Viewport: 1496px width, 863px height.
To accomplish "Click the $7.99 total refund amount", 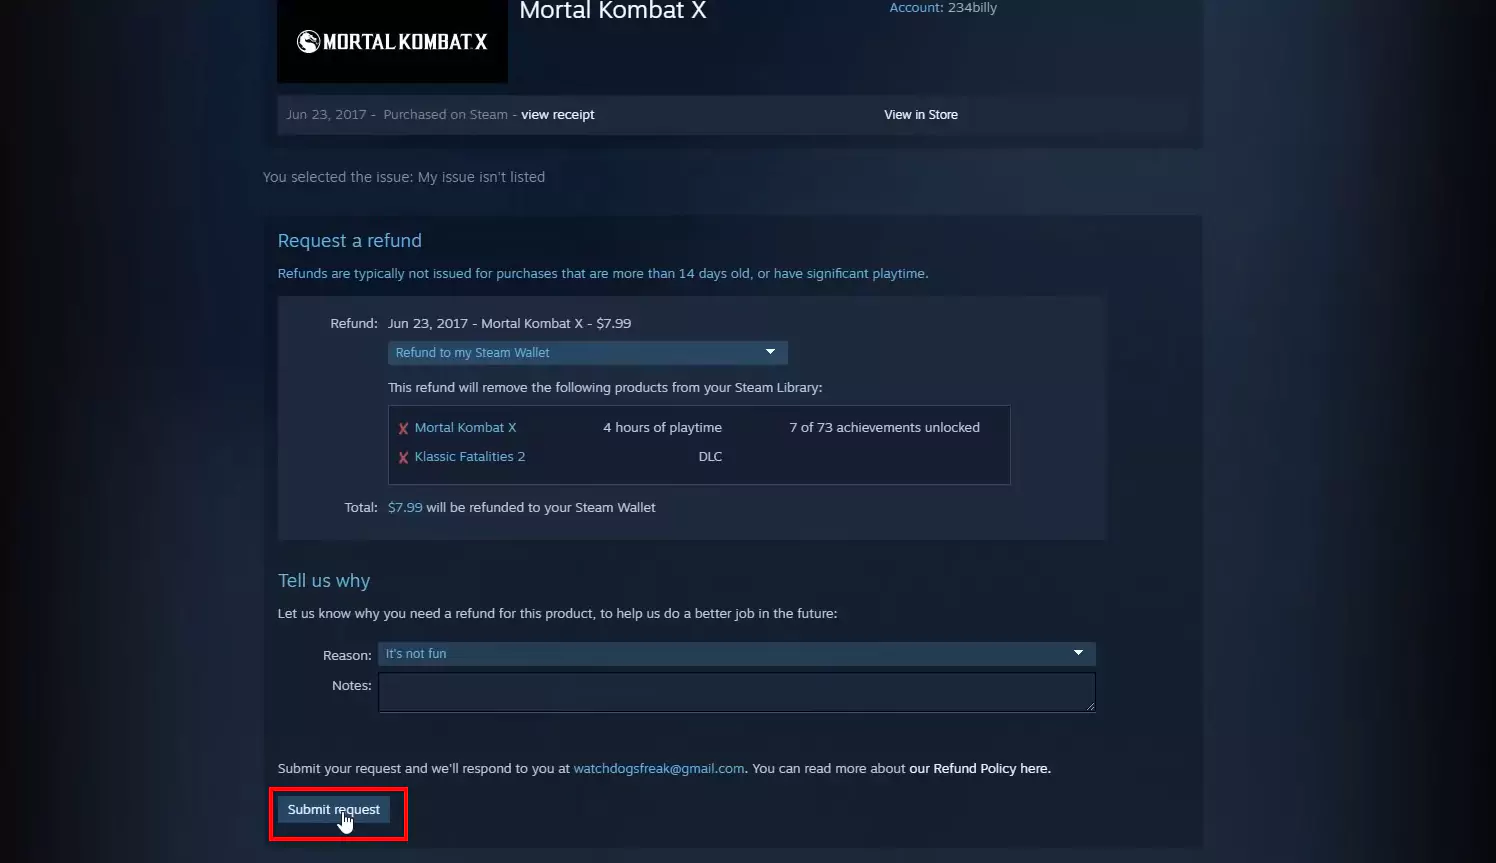I will click(x=405, y=507).
